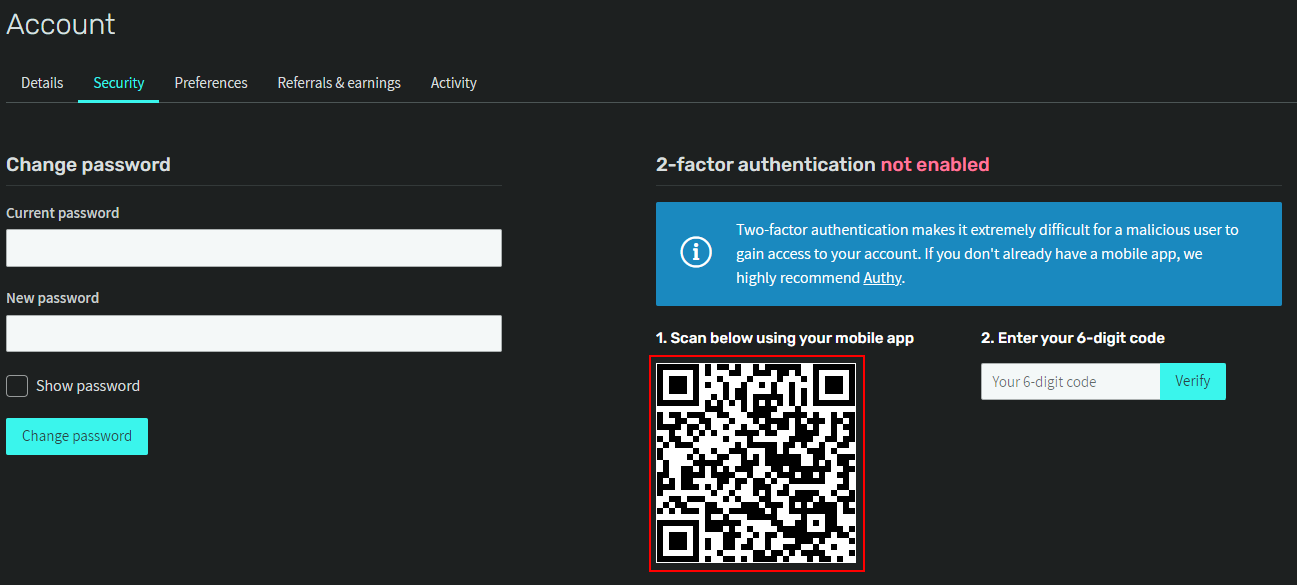Switch to the Preferences tab
This screenshot has width=1297, height=585.
[211, 83]
